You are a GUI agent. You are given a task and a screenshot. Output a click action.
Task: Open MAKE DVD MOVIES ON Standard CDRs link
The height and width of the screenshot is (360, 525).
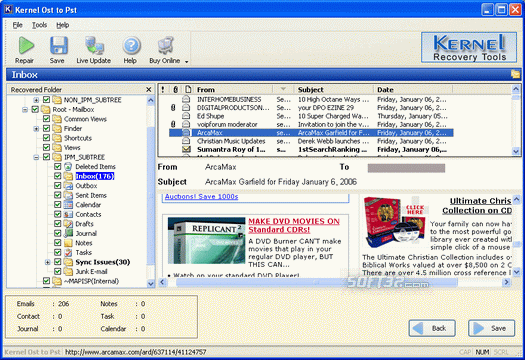(294, 225)
